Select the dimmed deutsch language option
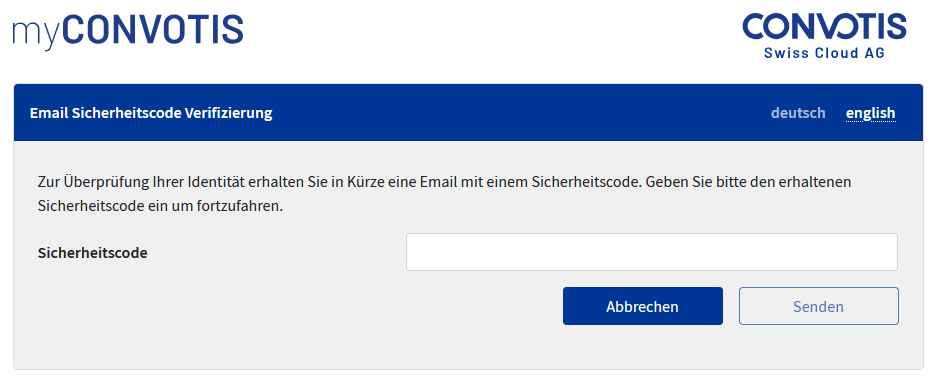This screenshot has width=936, height=391. click(x=798, y=113)
